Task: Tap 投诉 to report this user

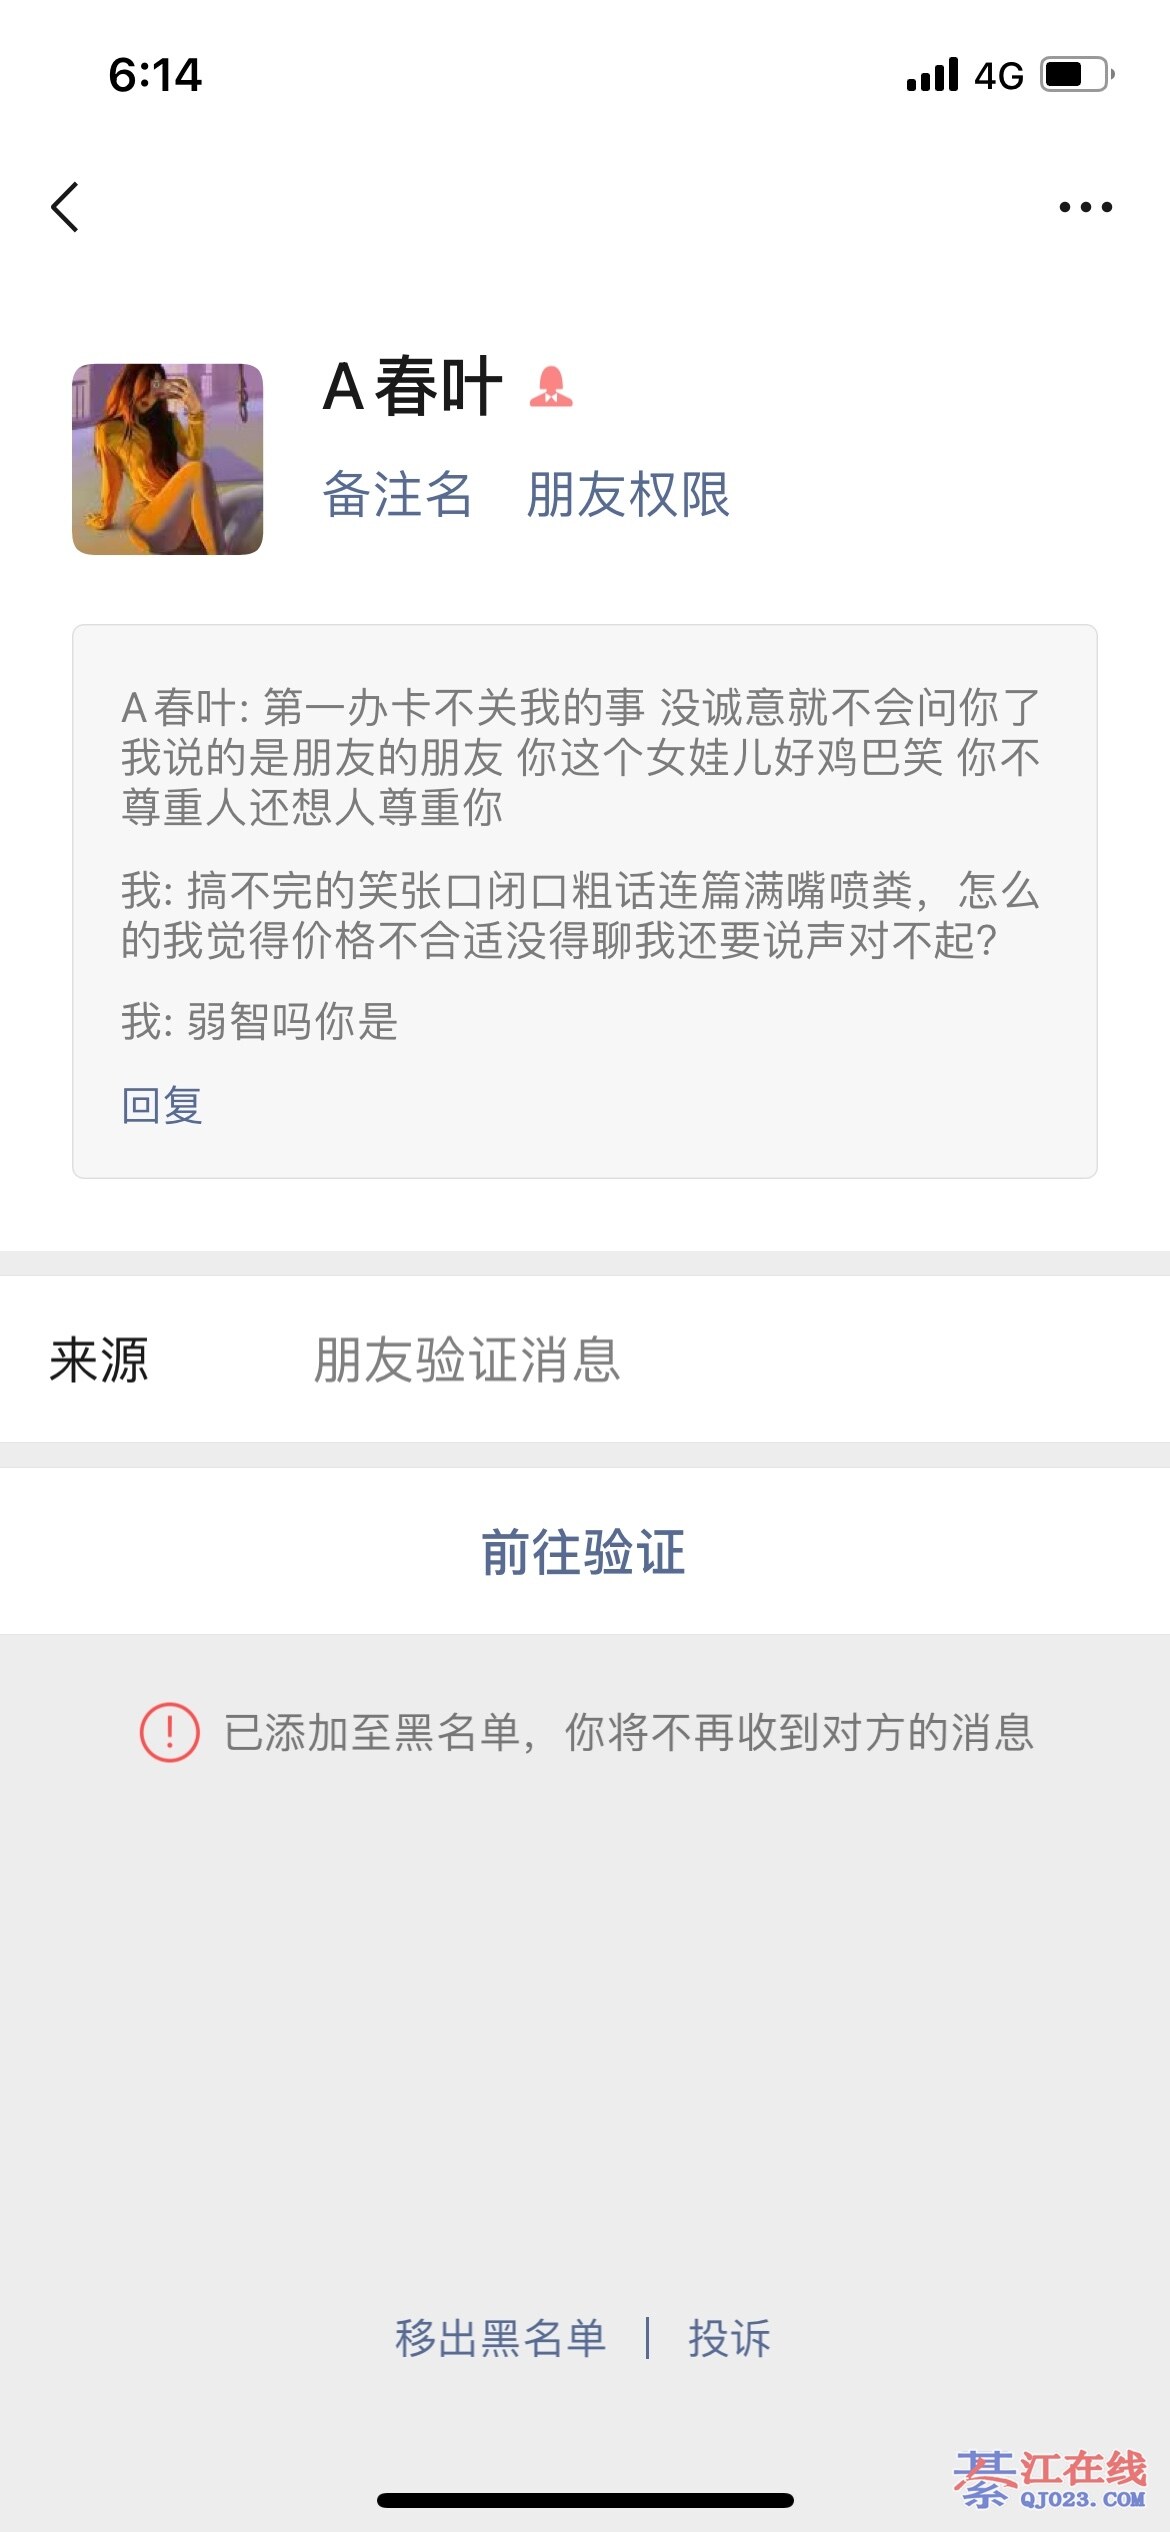Action: tap(729, 2338)
